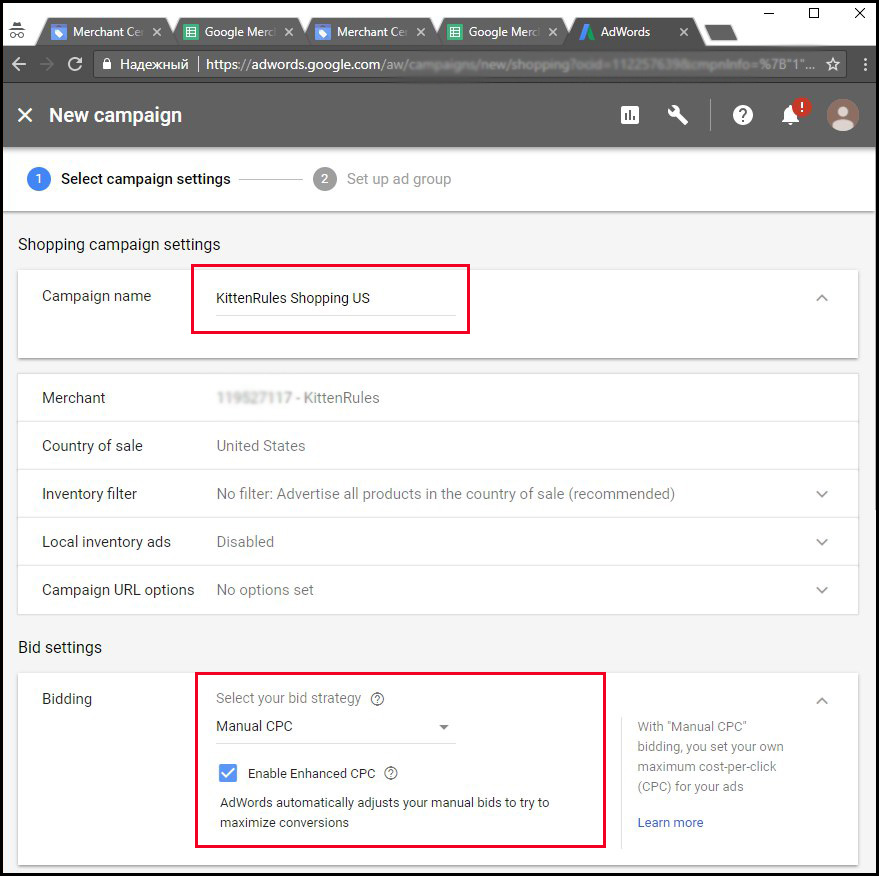This screenshot has height=876, width=879.
Task: Expand the Local inventory ads row
Action: (821, 542)
